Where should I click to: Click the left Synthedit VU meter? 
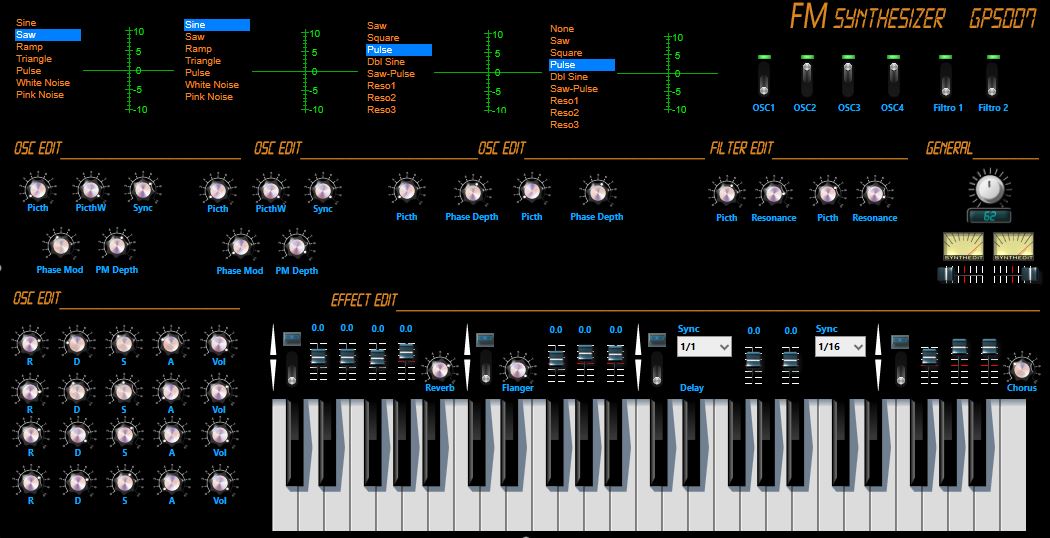pyautogui.click(x=964, y=247)
